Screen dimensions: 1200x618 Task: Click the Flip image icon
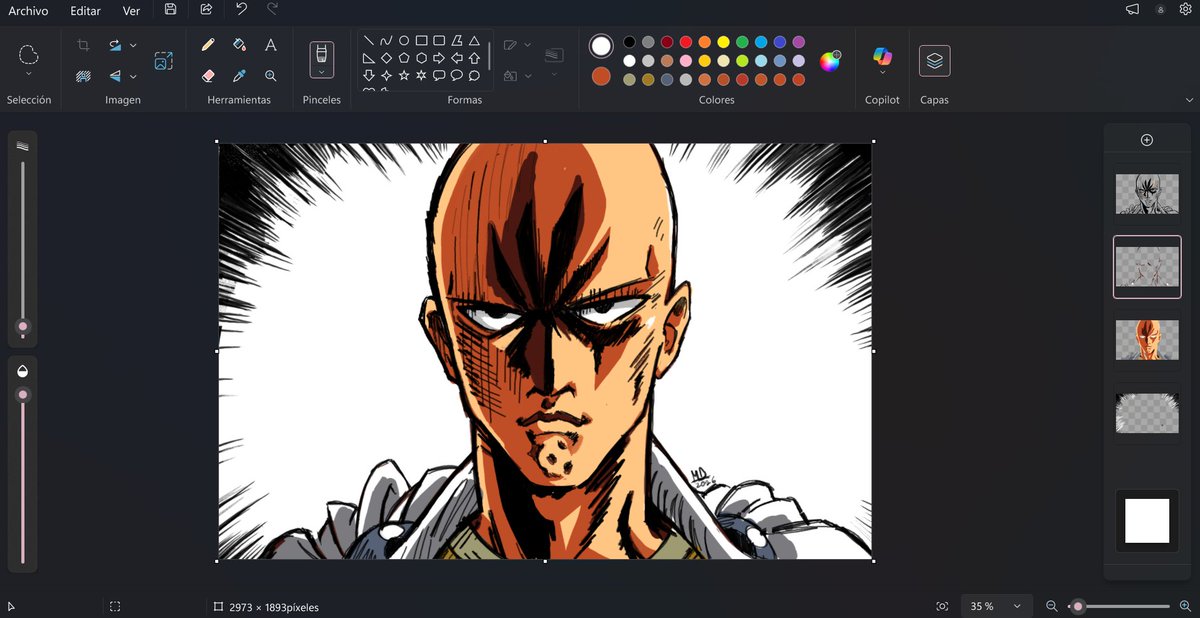coord(115,75)
